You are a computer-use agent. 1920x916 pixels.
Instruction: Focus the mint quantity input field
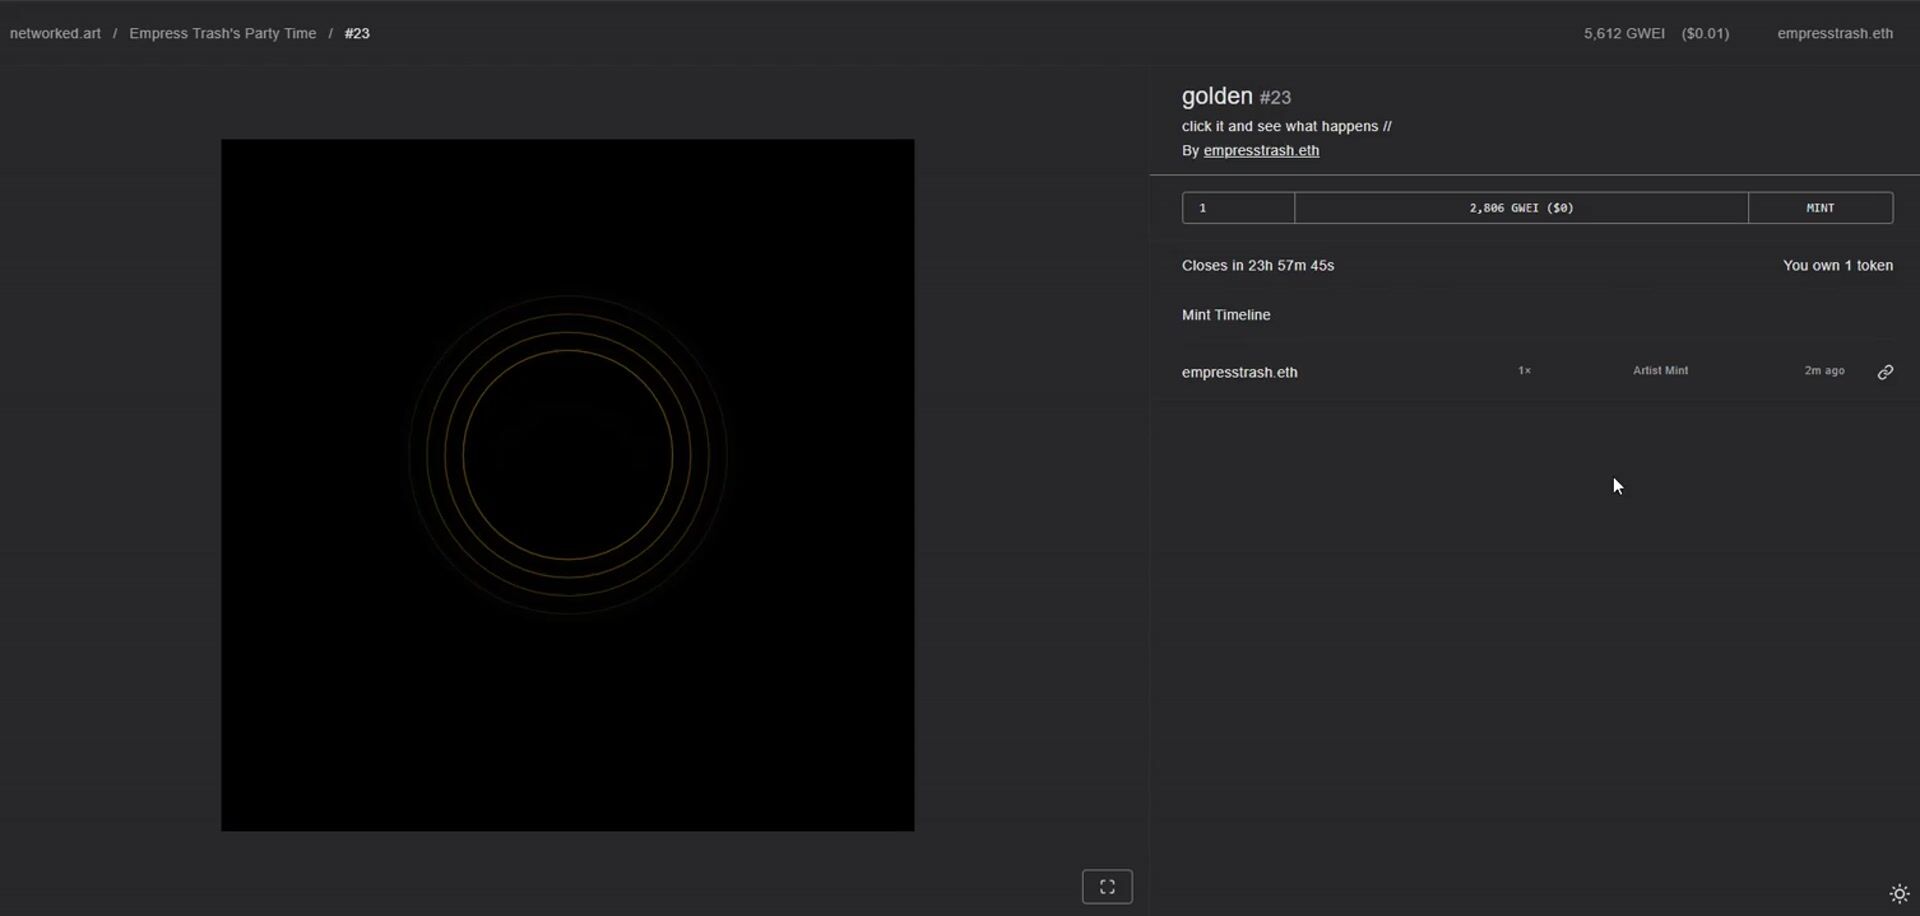1238,208
